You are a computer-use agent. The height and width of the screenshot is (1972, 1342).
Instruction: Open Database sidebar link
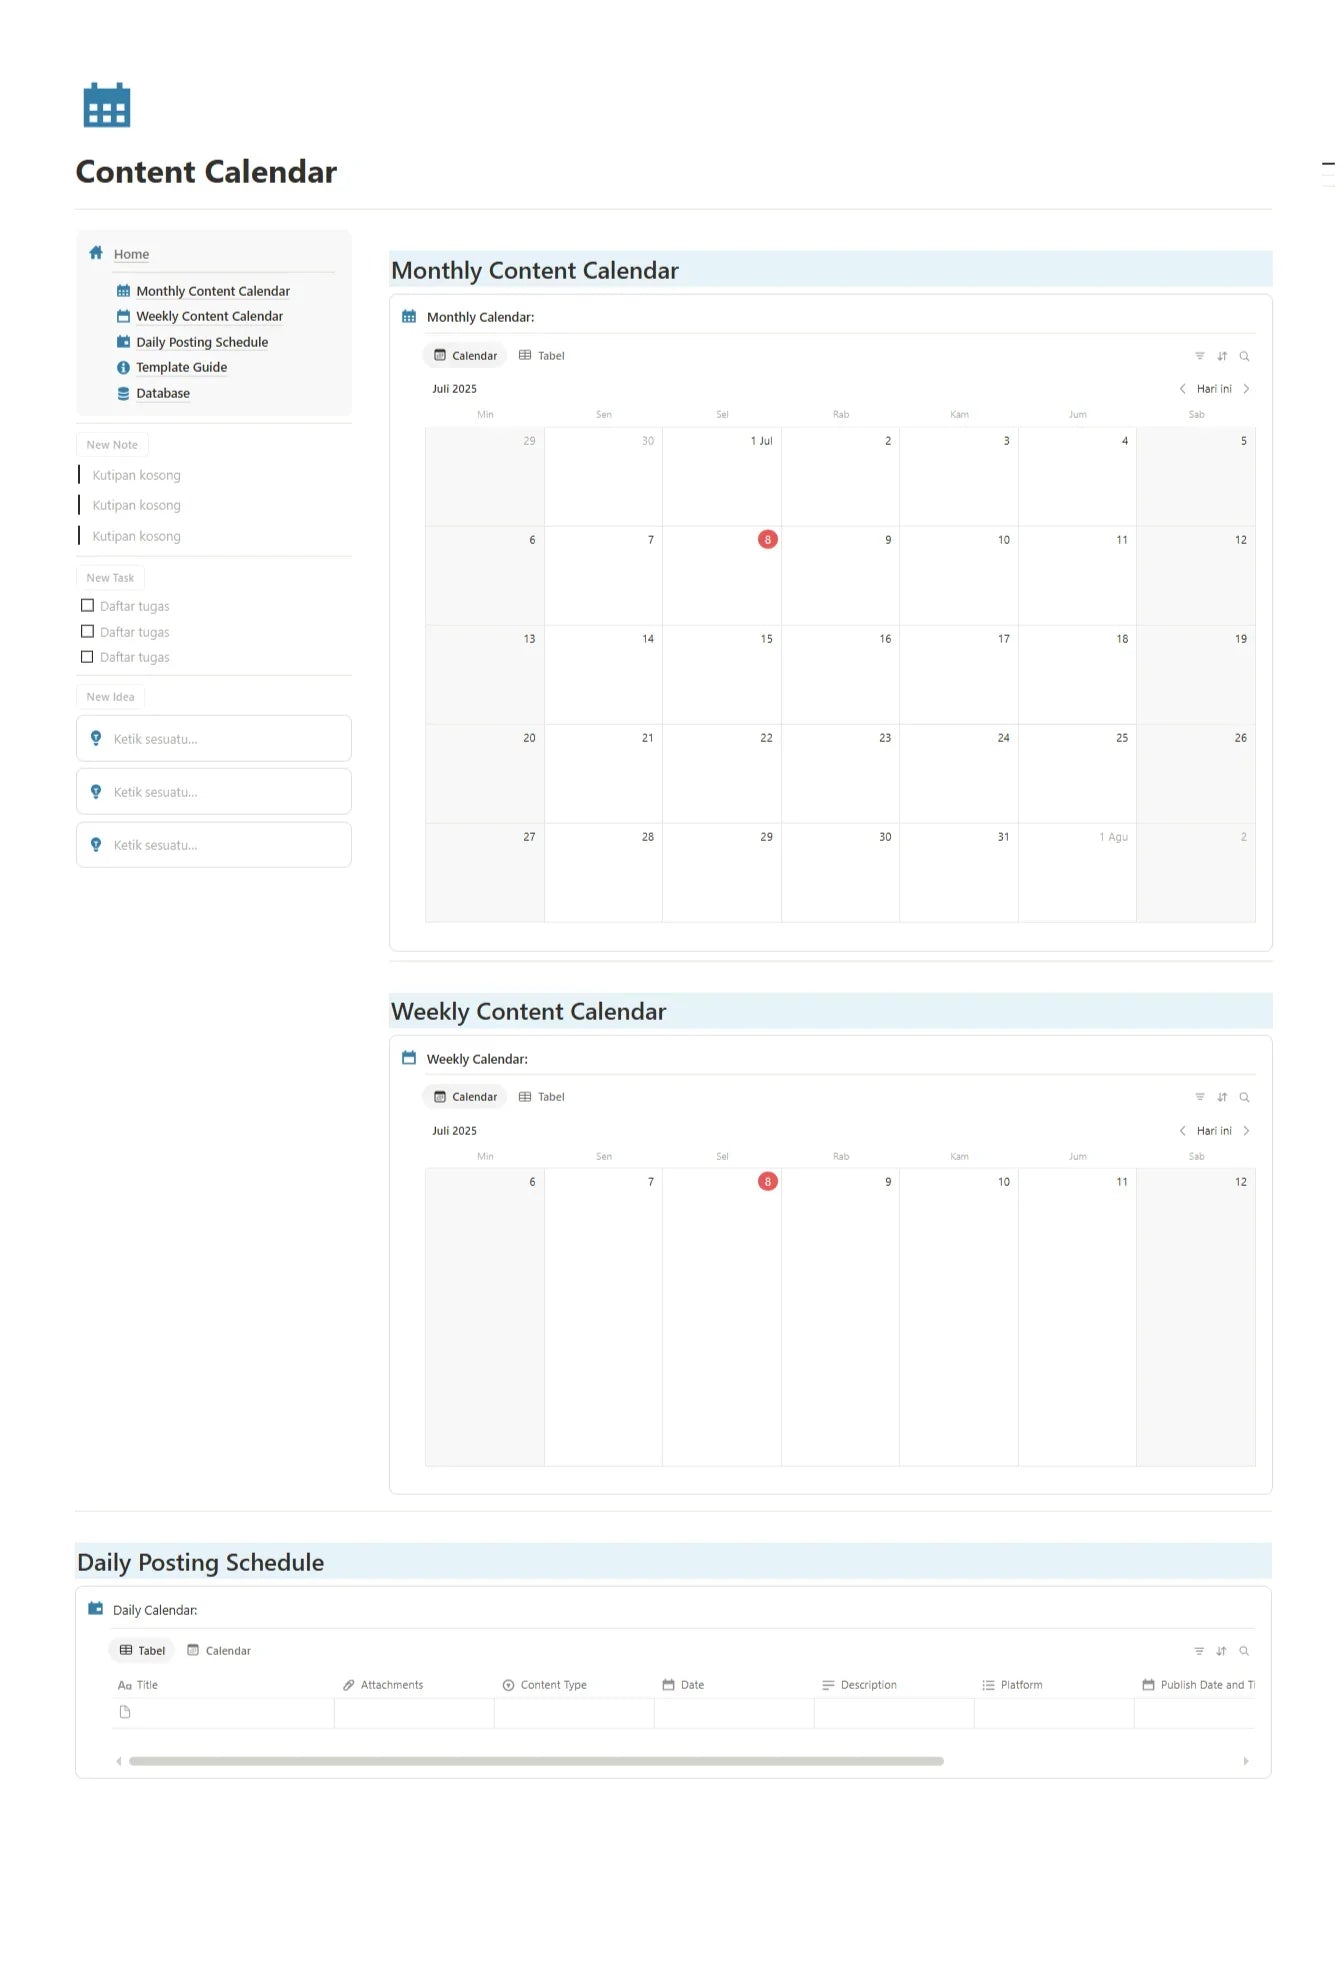click(x=163, y=393)
